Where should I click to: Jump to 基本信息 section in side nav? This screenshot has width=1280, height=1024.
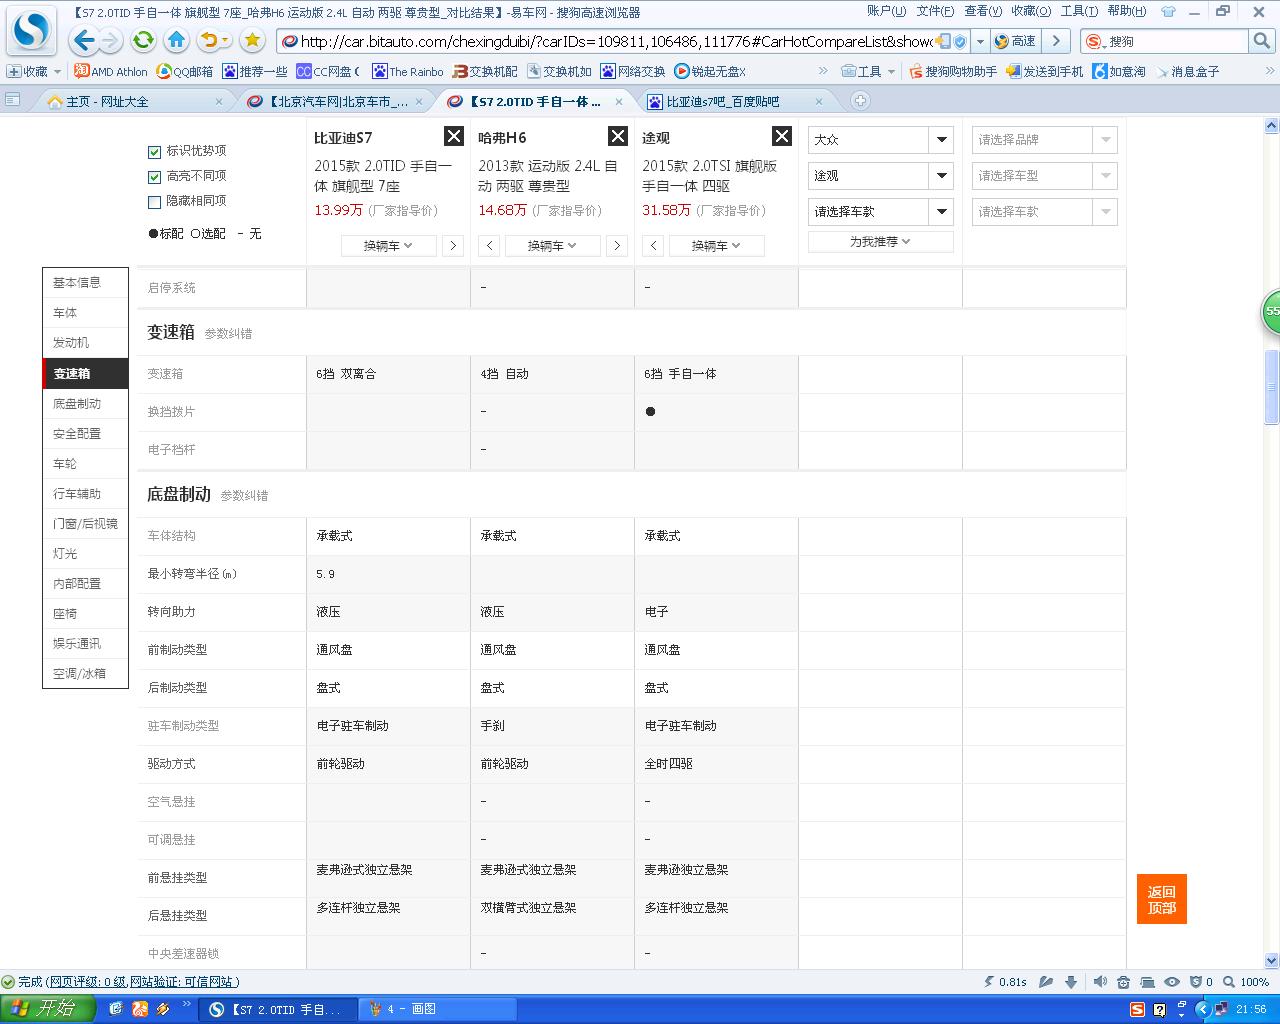[x=85, y=283]
